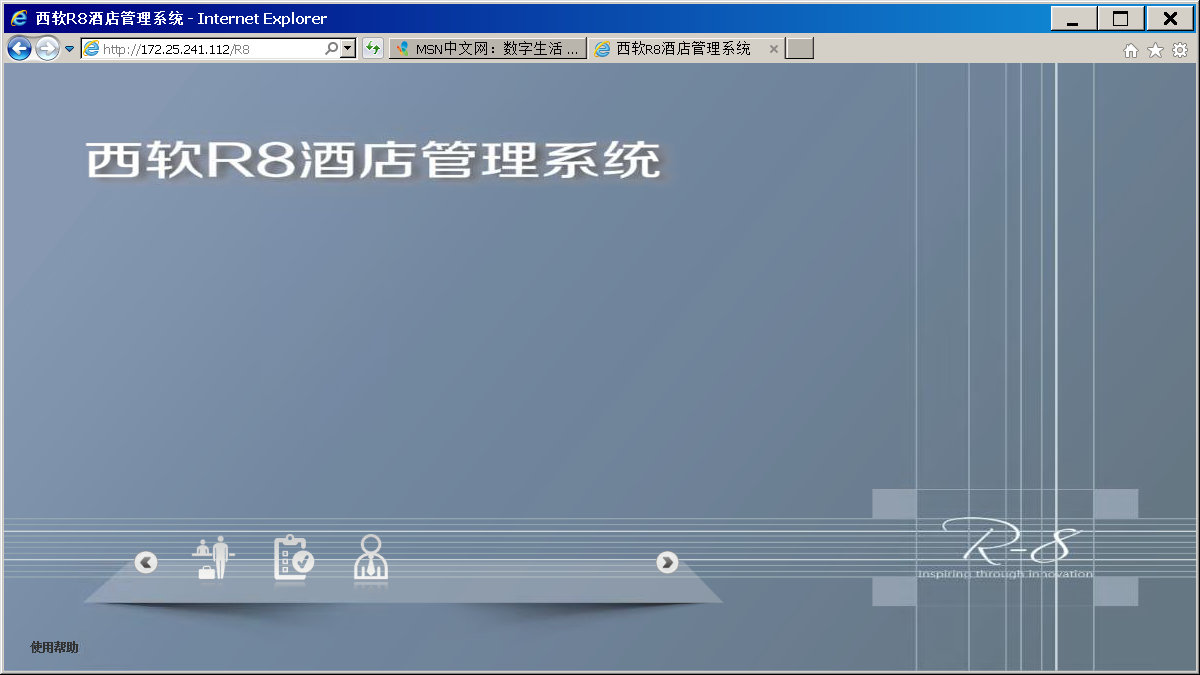Screen dimensions: 1200x675
Task: Open the manager with tie module icon
Action: pos(371,558)
